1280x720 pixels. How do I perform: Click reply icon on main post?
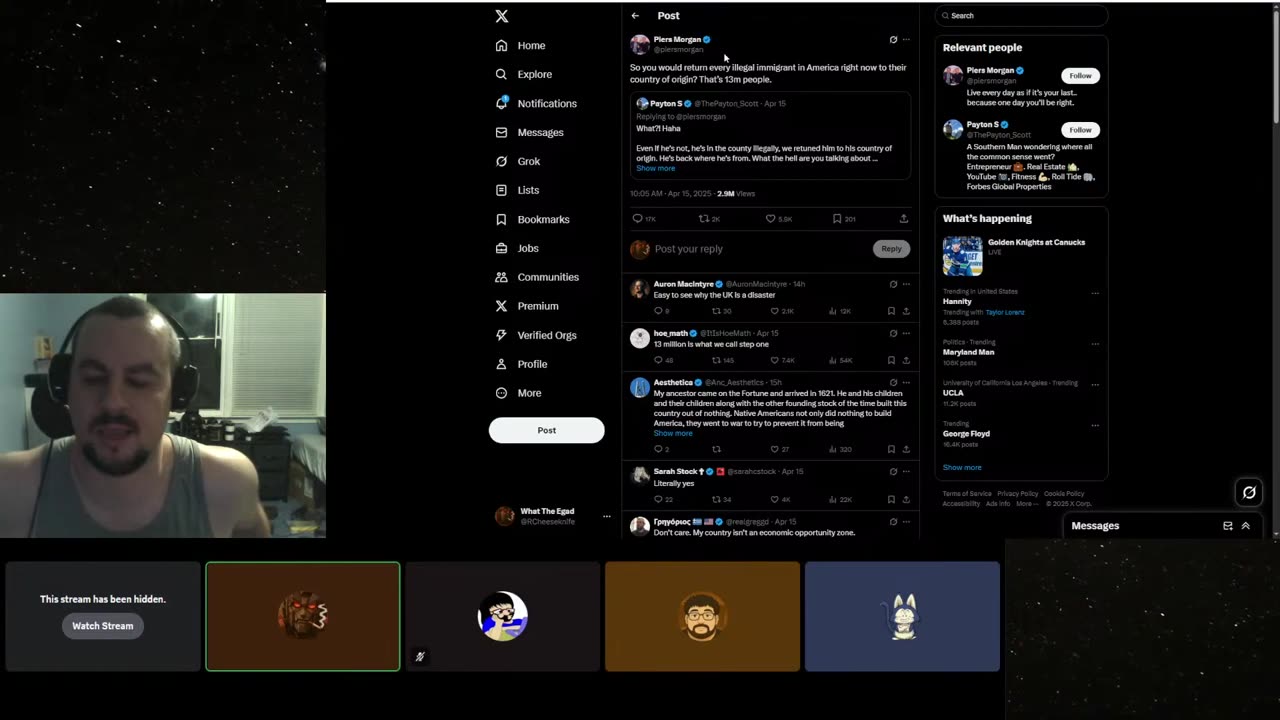pos(637,218)
